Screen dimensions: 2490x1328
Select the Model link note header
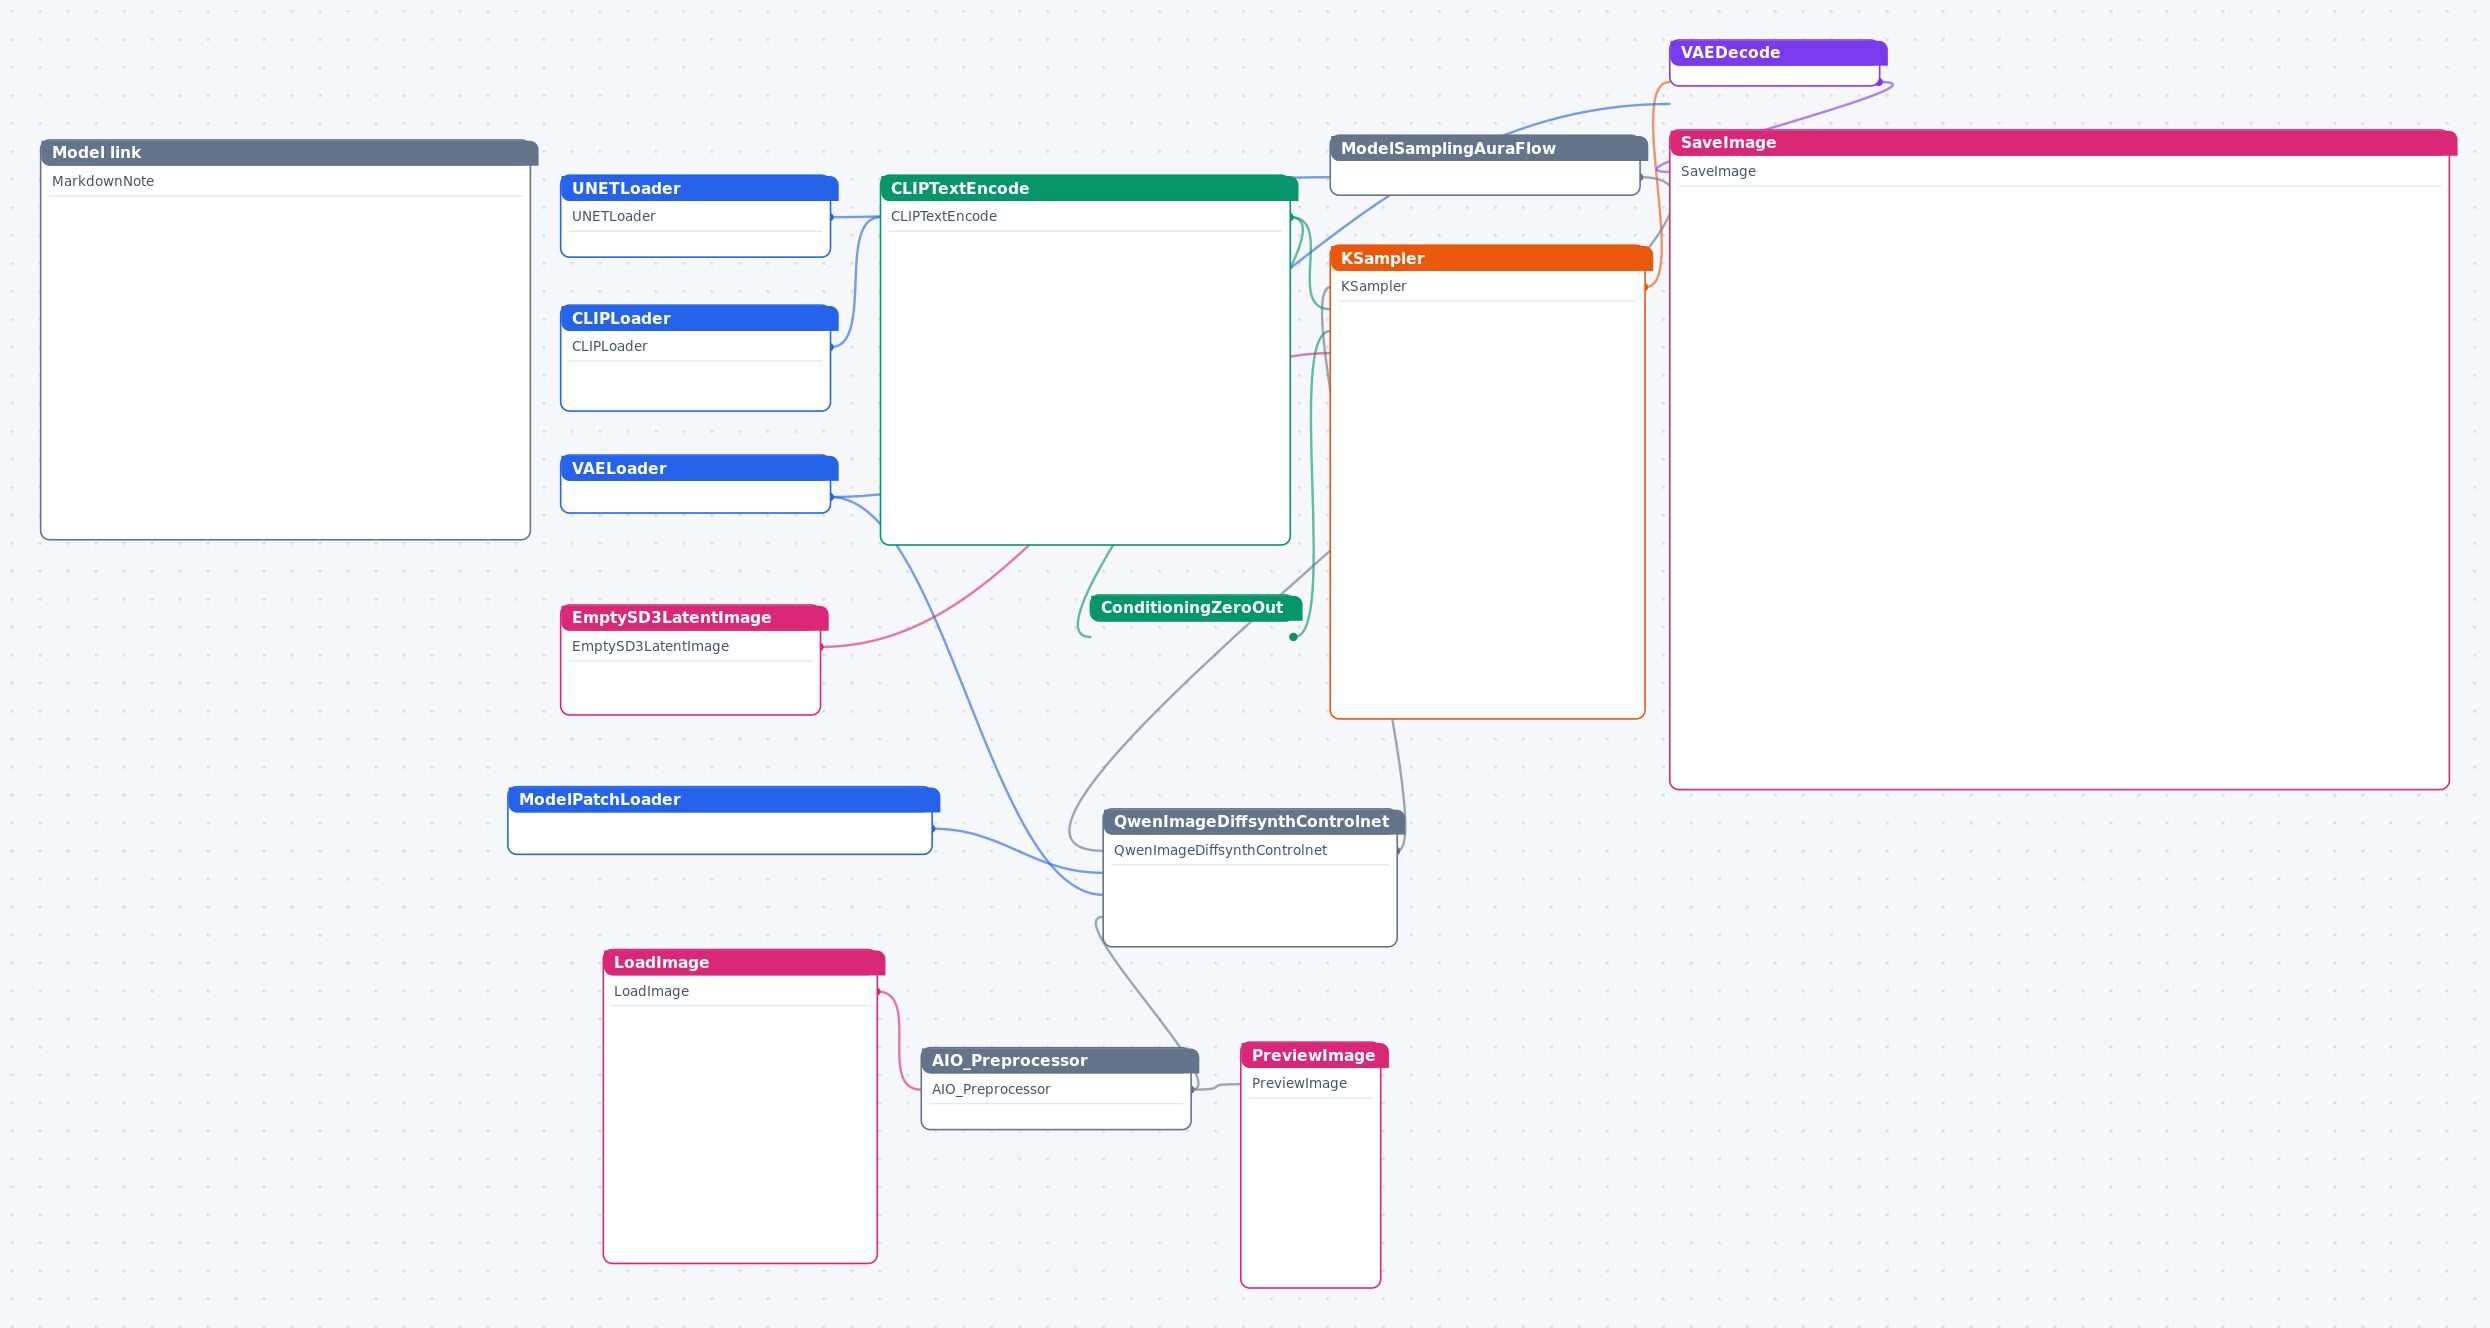[x=289, y=152]
